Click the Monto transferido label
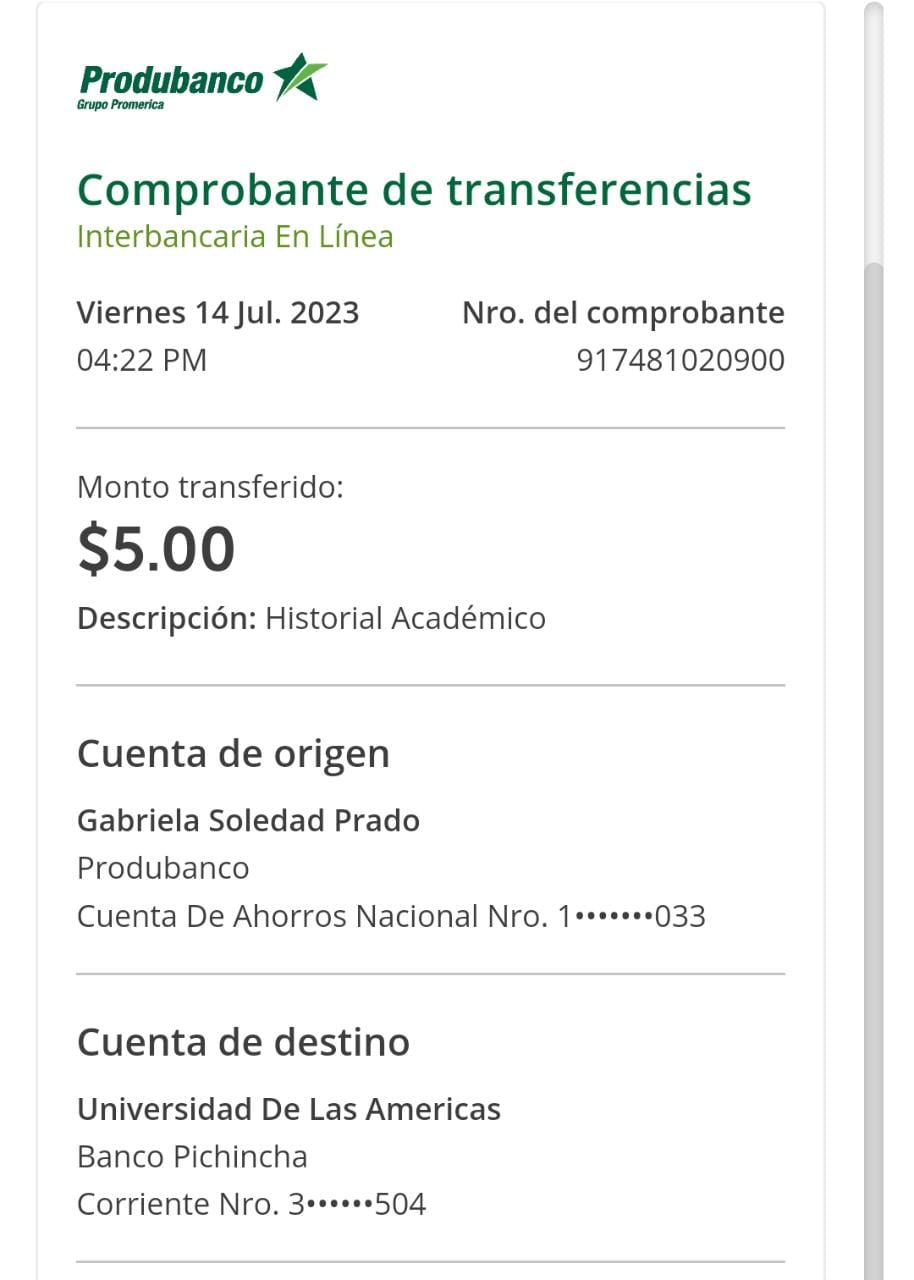The height and width of the screenshot is (1280, 914). tap(210, 488)
